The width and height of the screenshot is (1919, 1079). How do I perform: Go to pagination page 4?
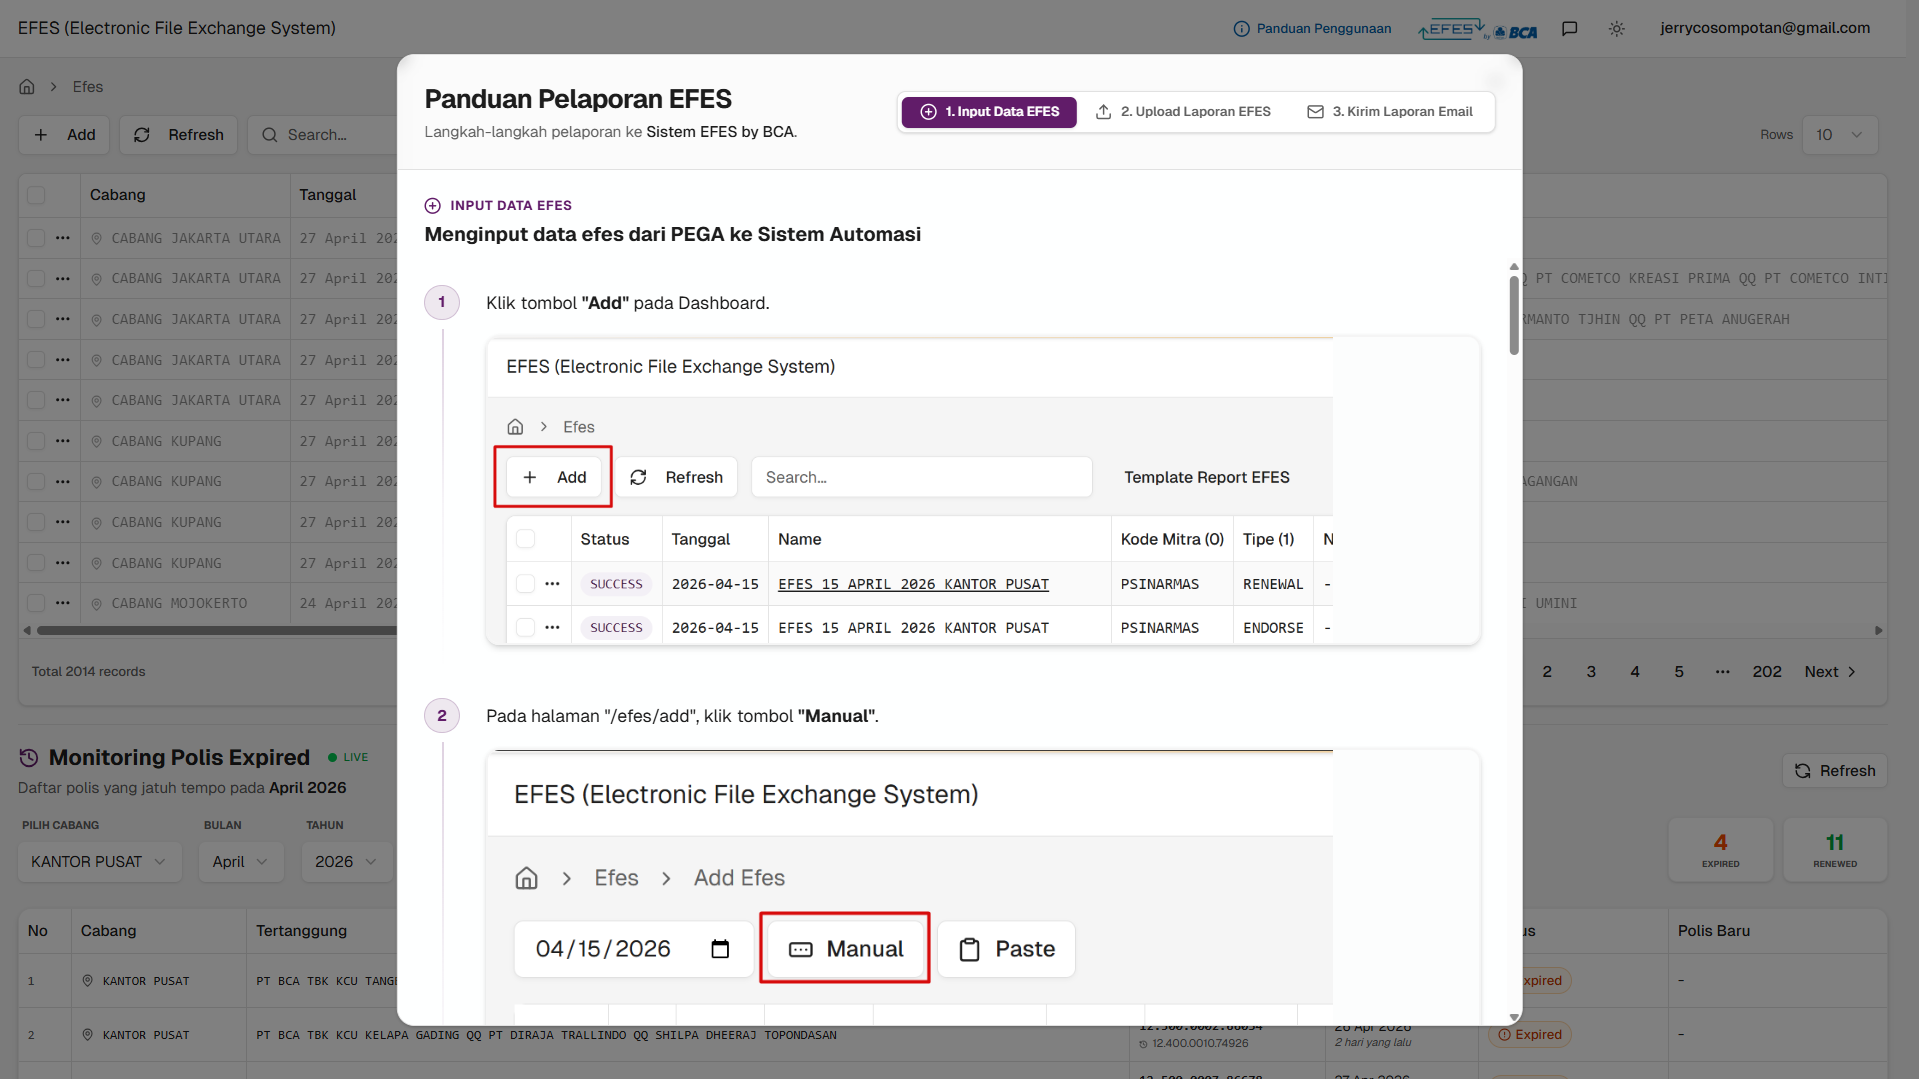click(1635, 672)
